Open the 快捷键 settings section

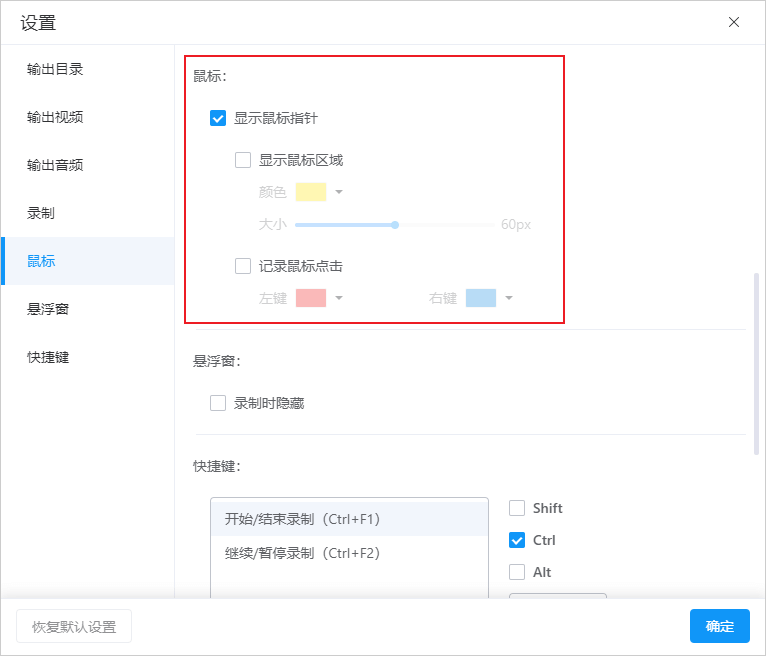88,357
